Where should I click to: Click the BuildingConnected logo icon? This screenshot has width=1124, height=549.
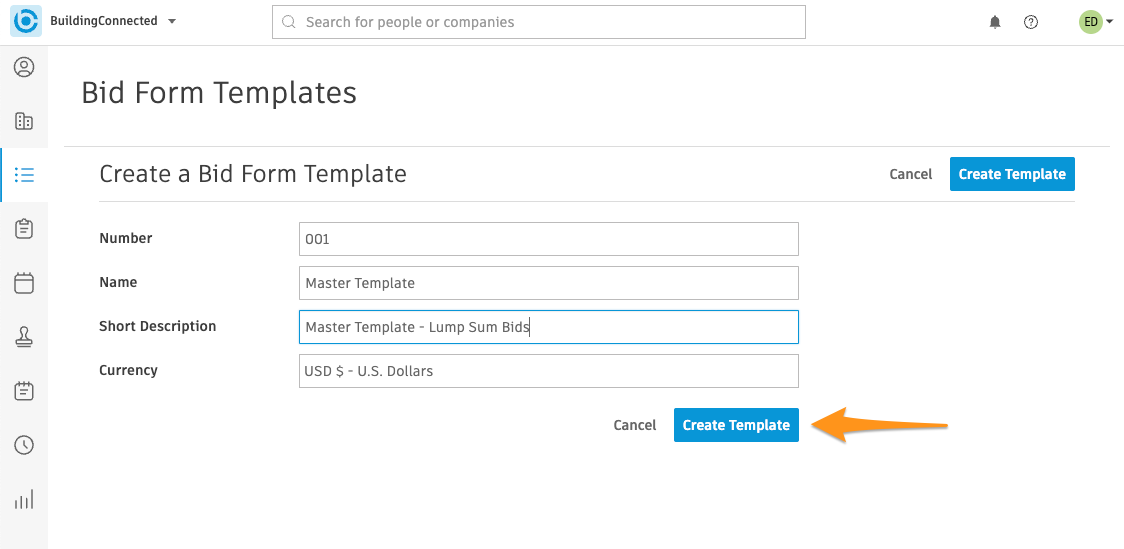coord(26,22)
